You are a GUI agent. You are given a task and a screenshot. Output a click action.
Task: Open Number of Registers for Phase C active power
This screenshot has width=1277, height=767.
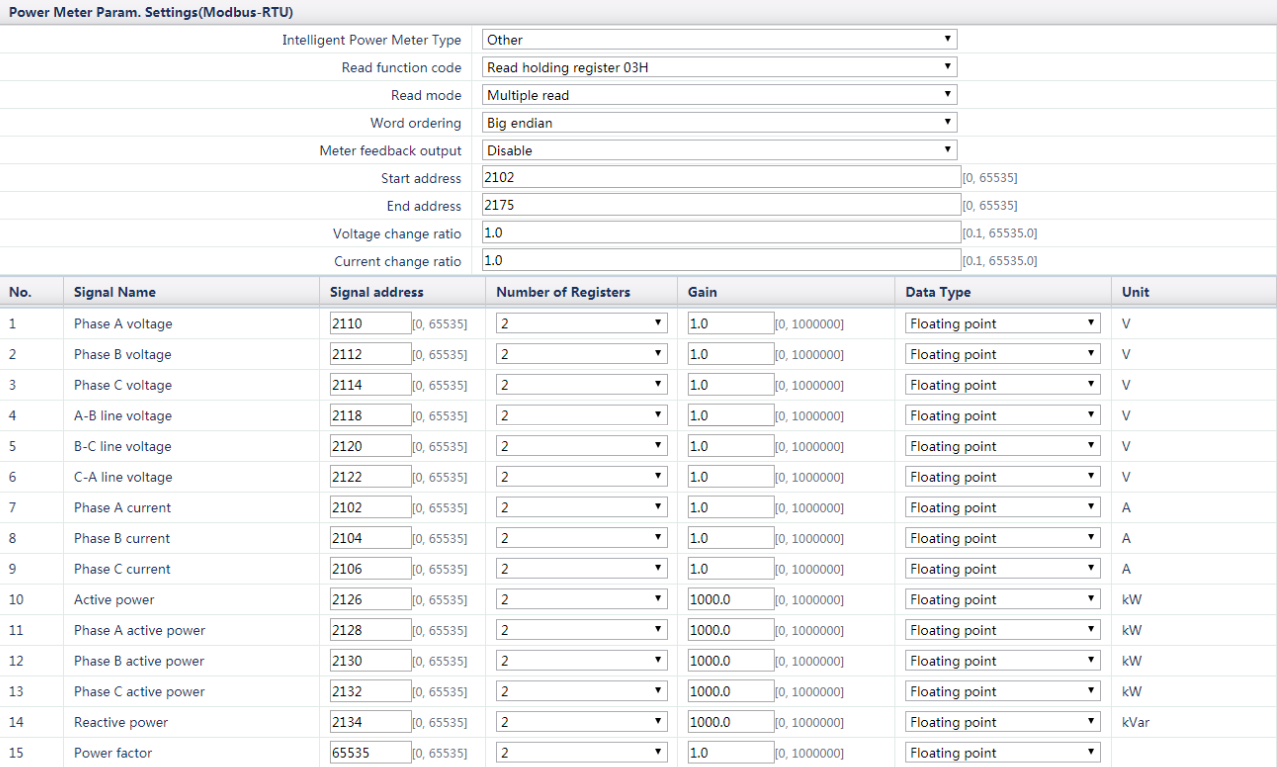(x=582, y=692)
